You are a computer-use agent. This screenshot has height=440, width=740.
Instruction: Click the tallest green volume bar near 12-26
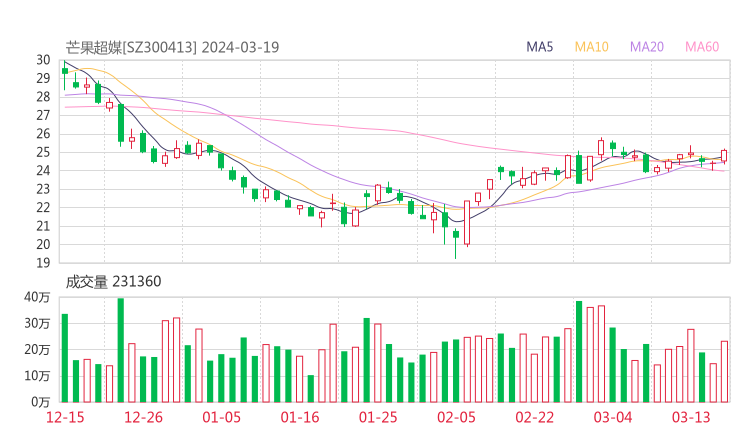(121, 350)
